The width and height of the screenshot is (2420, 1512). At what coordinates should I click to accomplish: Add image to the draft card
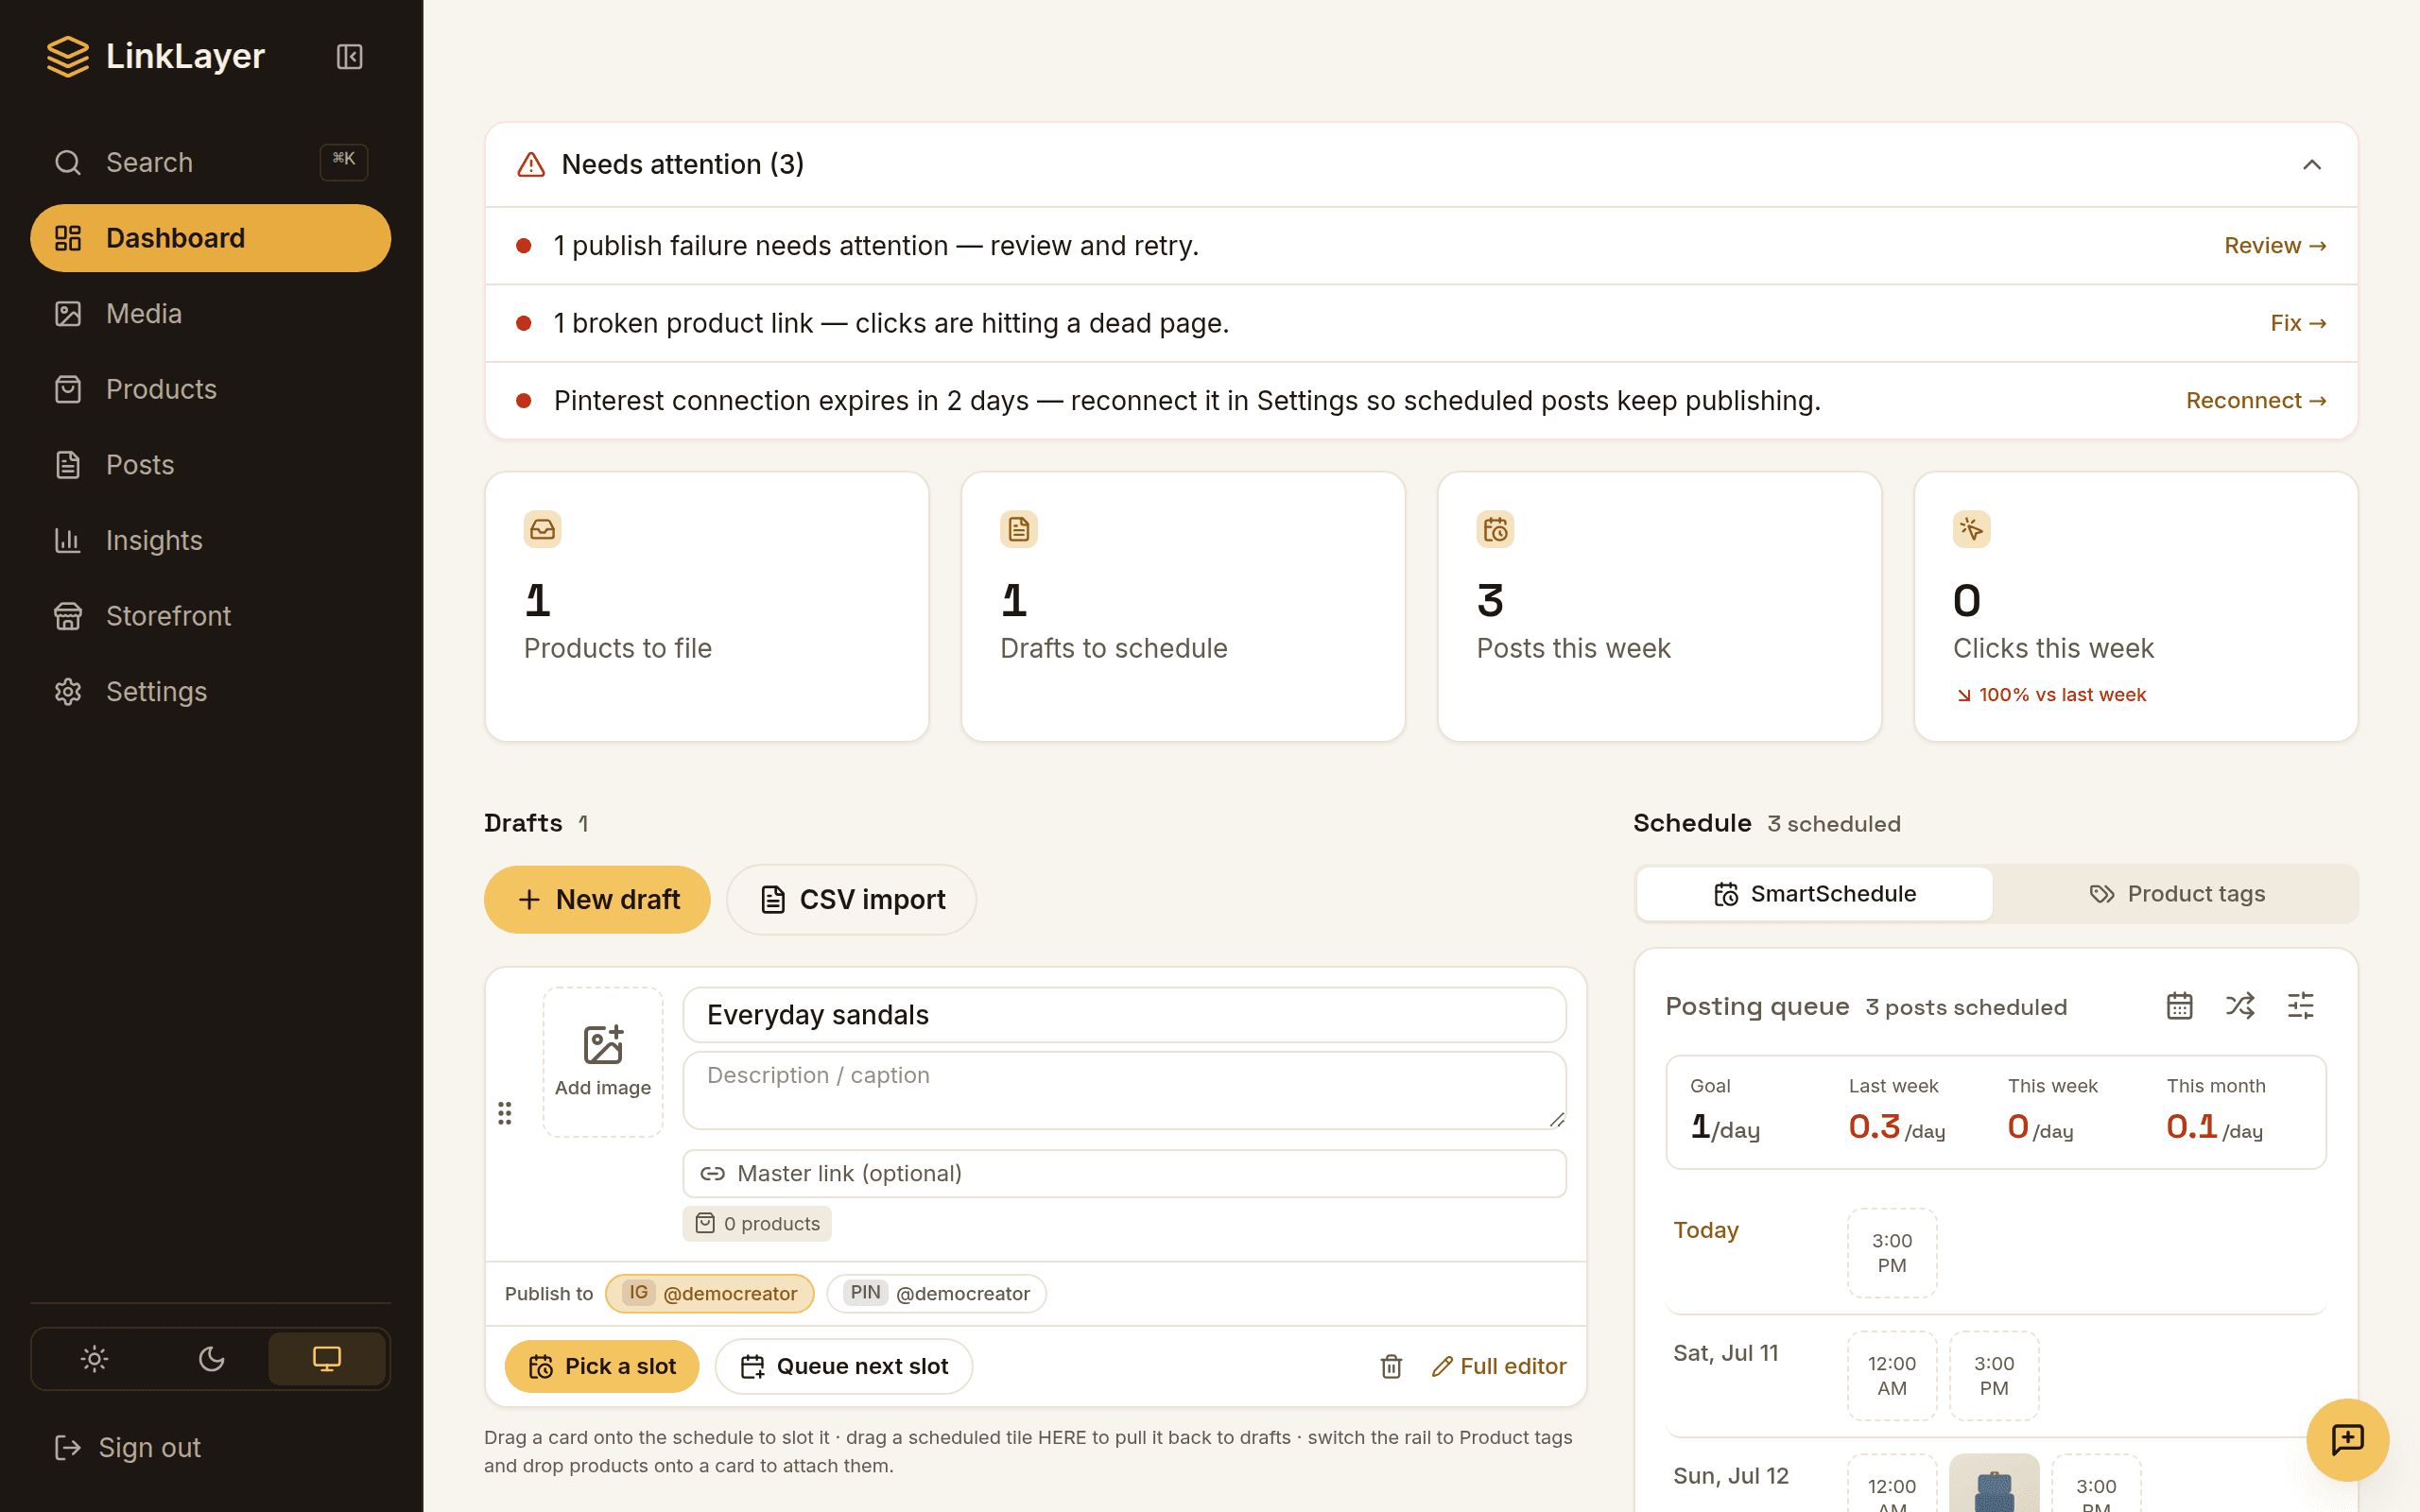(x=603, y=1062)
